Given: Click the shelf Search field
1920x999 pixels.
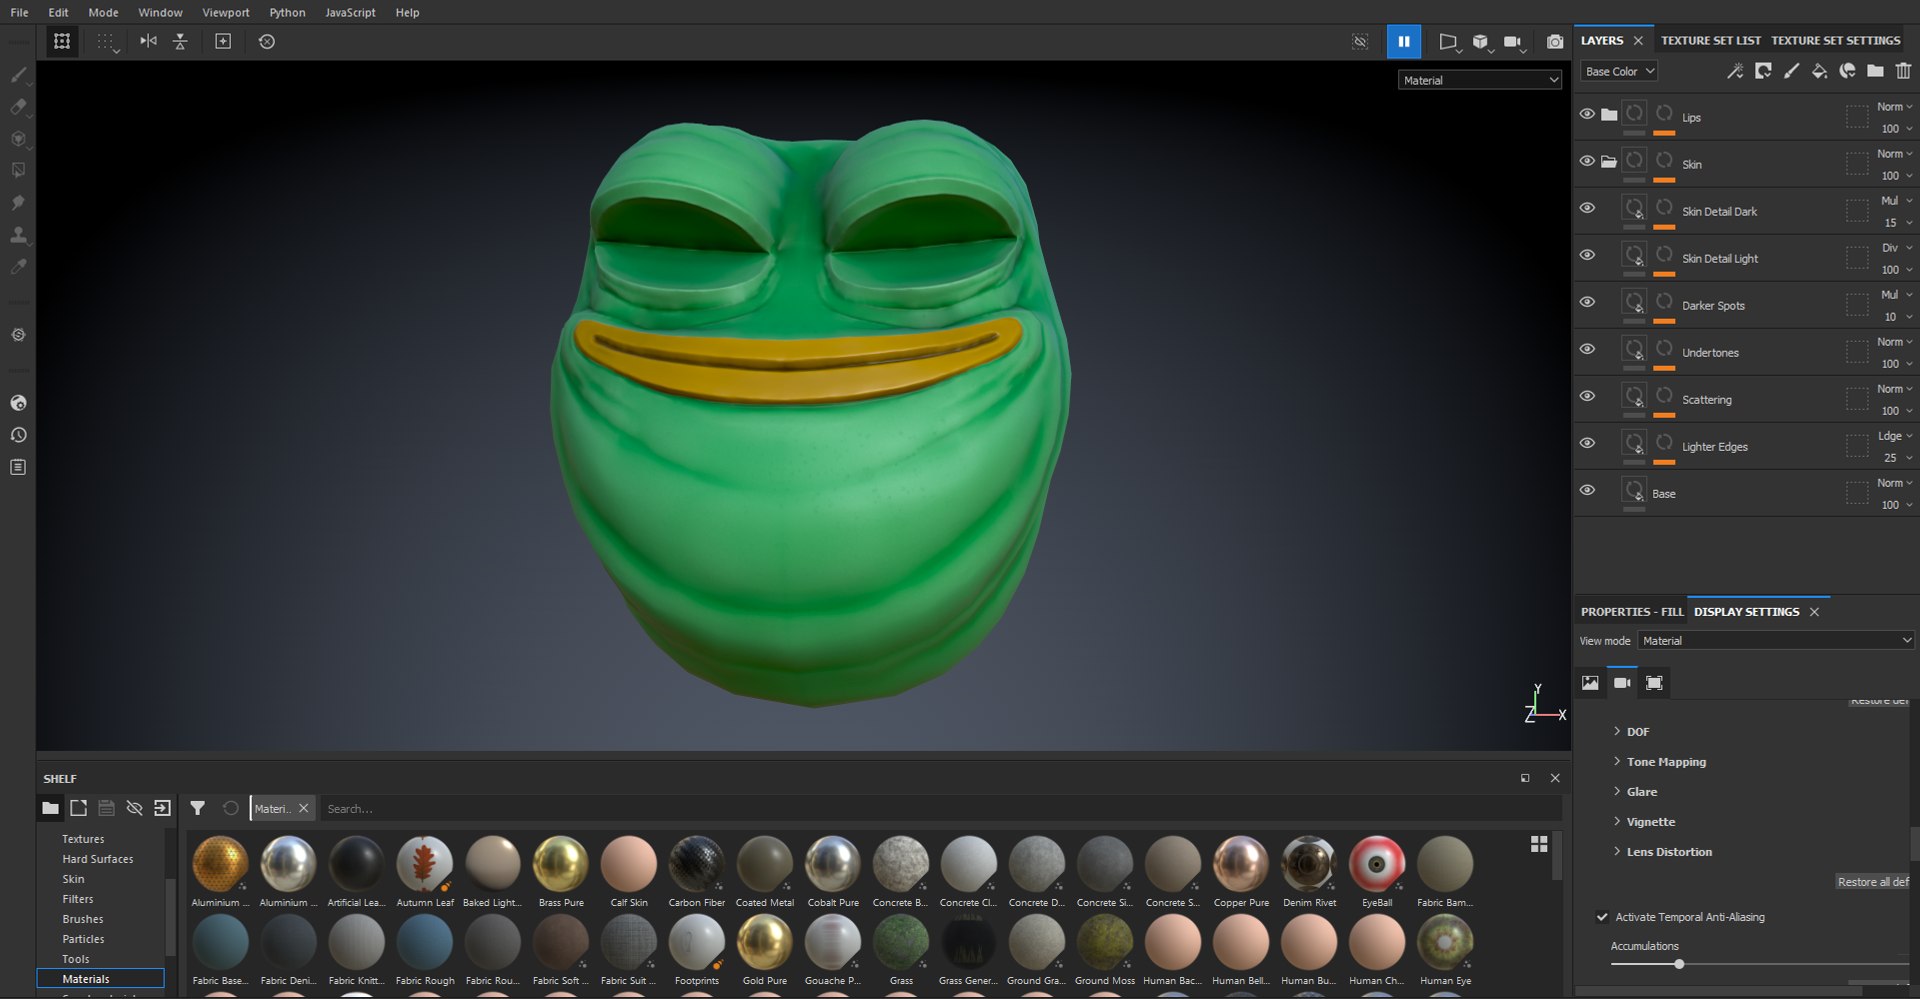Looking at the screenshot, I should coord(940,808).
